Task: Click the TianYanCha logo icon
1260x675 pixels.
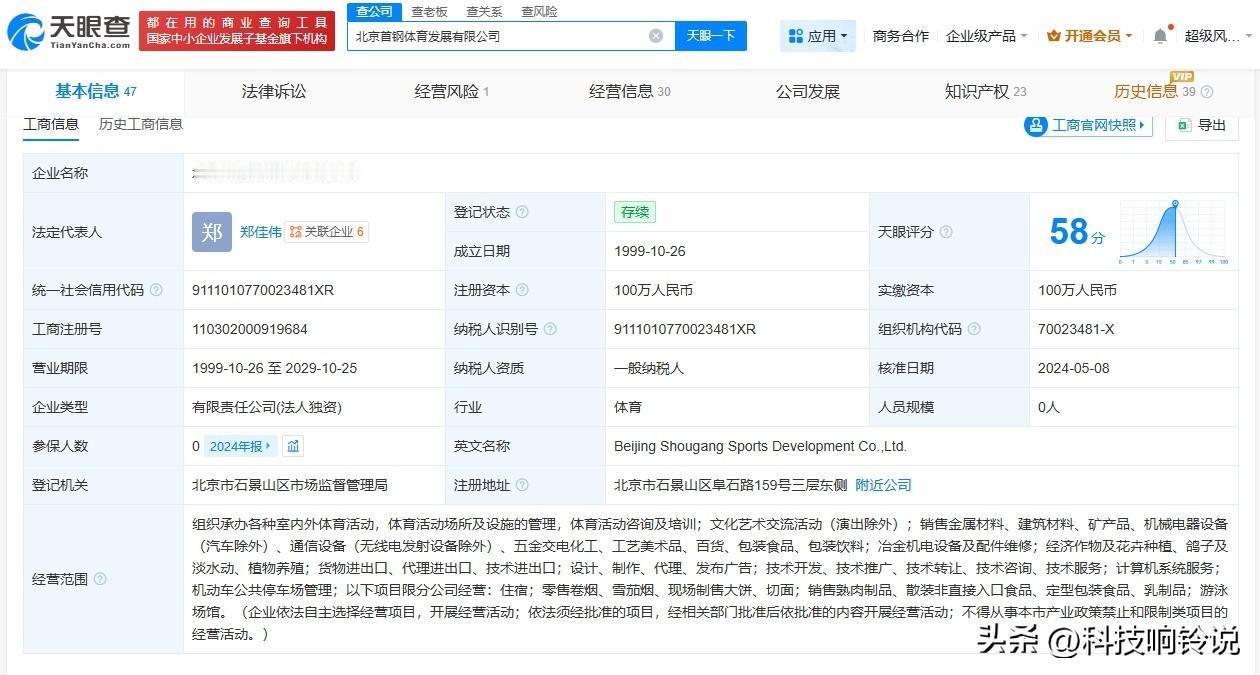Action: [25, 32]
